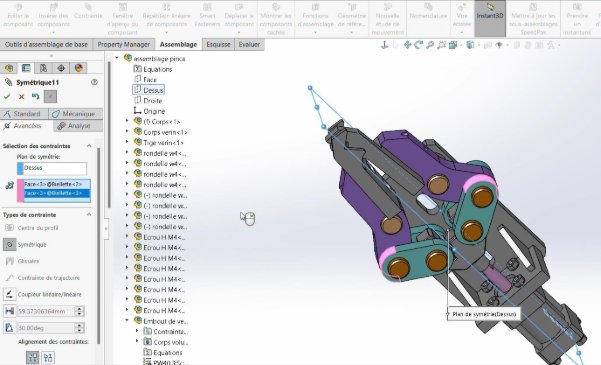The image size is (601, 365).
Task: Collapse the Sélection des contraintes section
Action: tap(89, 146)
